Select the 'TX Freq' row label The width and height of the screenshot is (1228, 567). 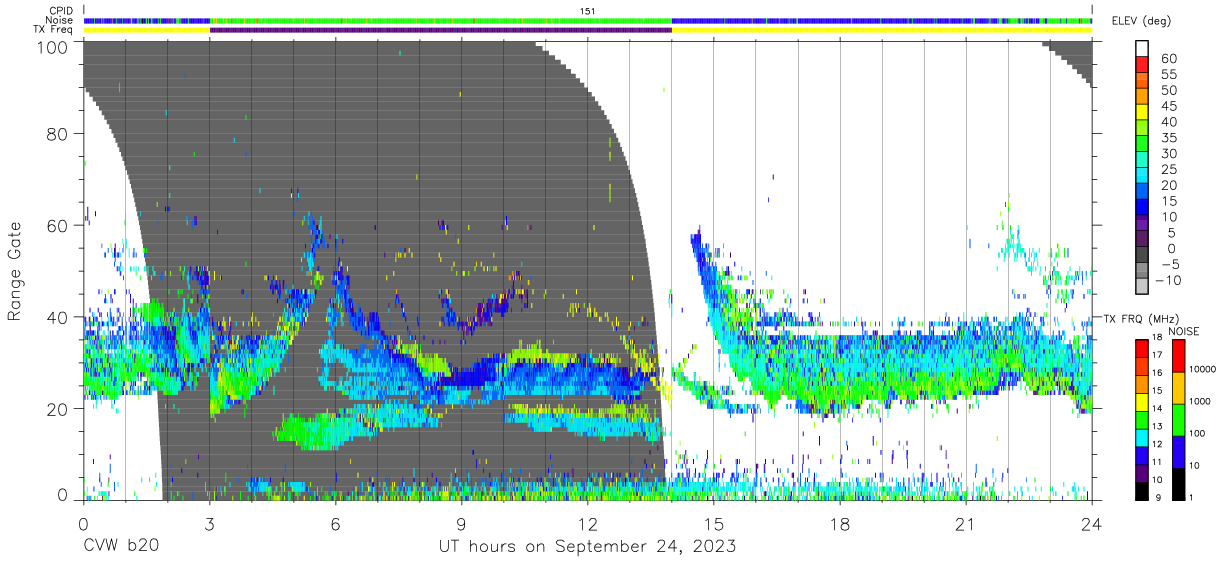55,30
